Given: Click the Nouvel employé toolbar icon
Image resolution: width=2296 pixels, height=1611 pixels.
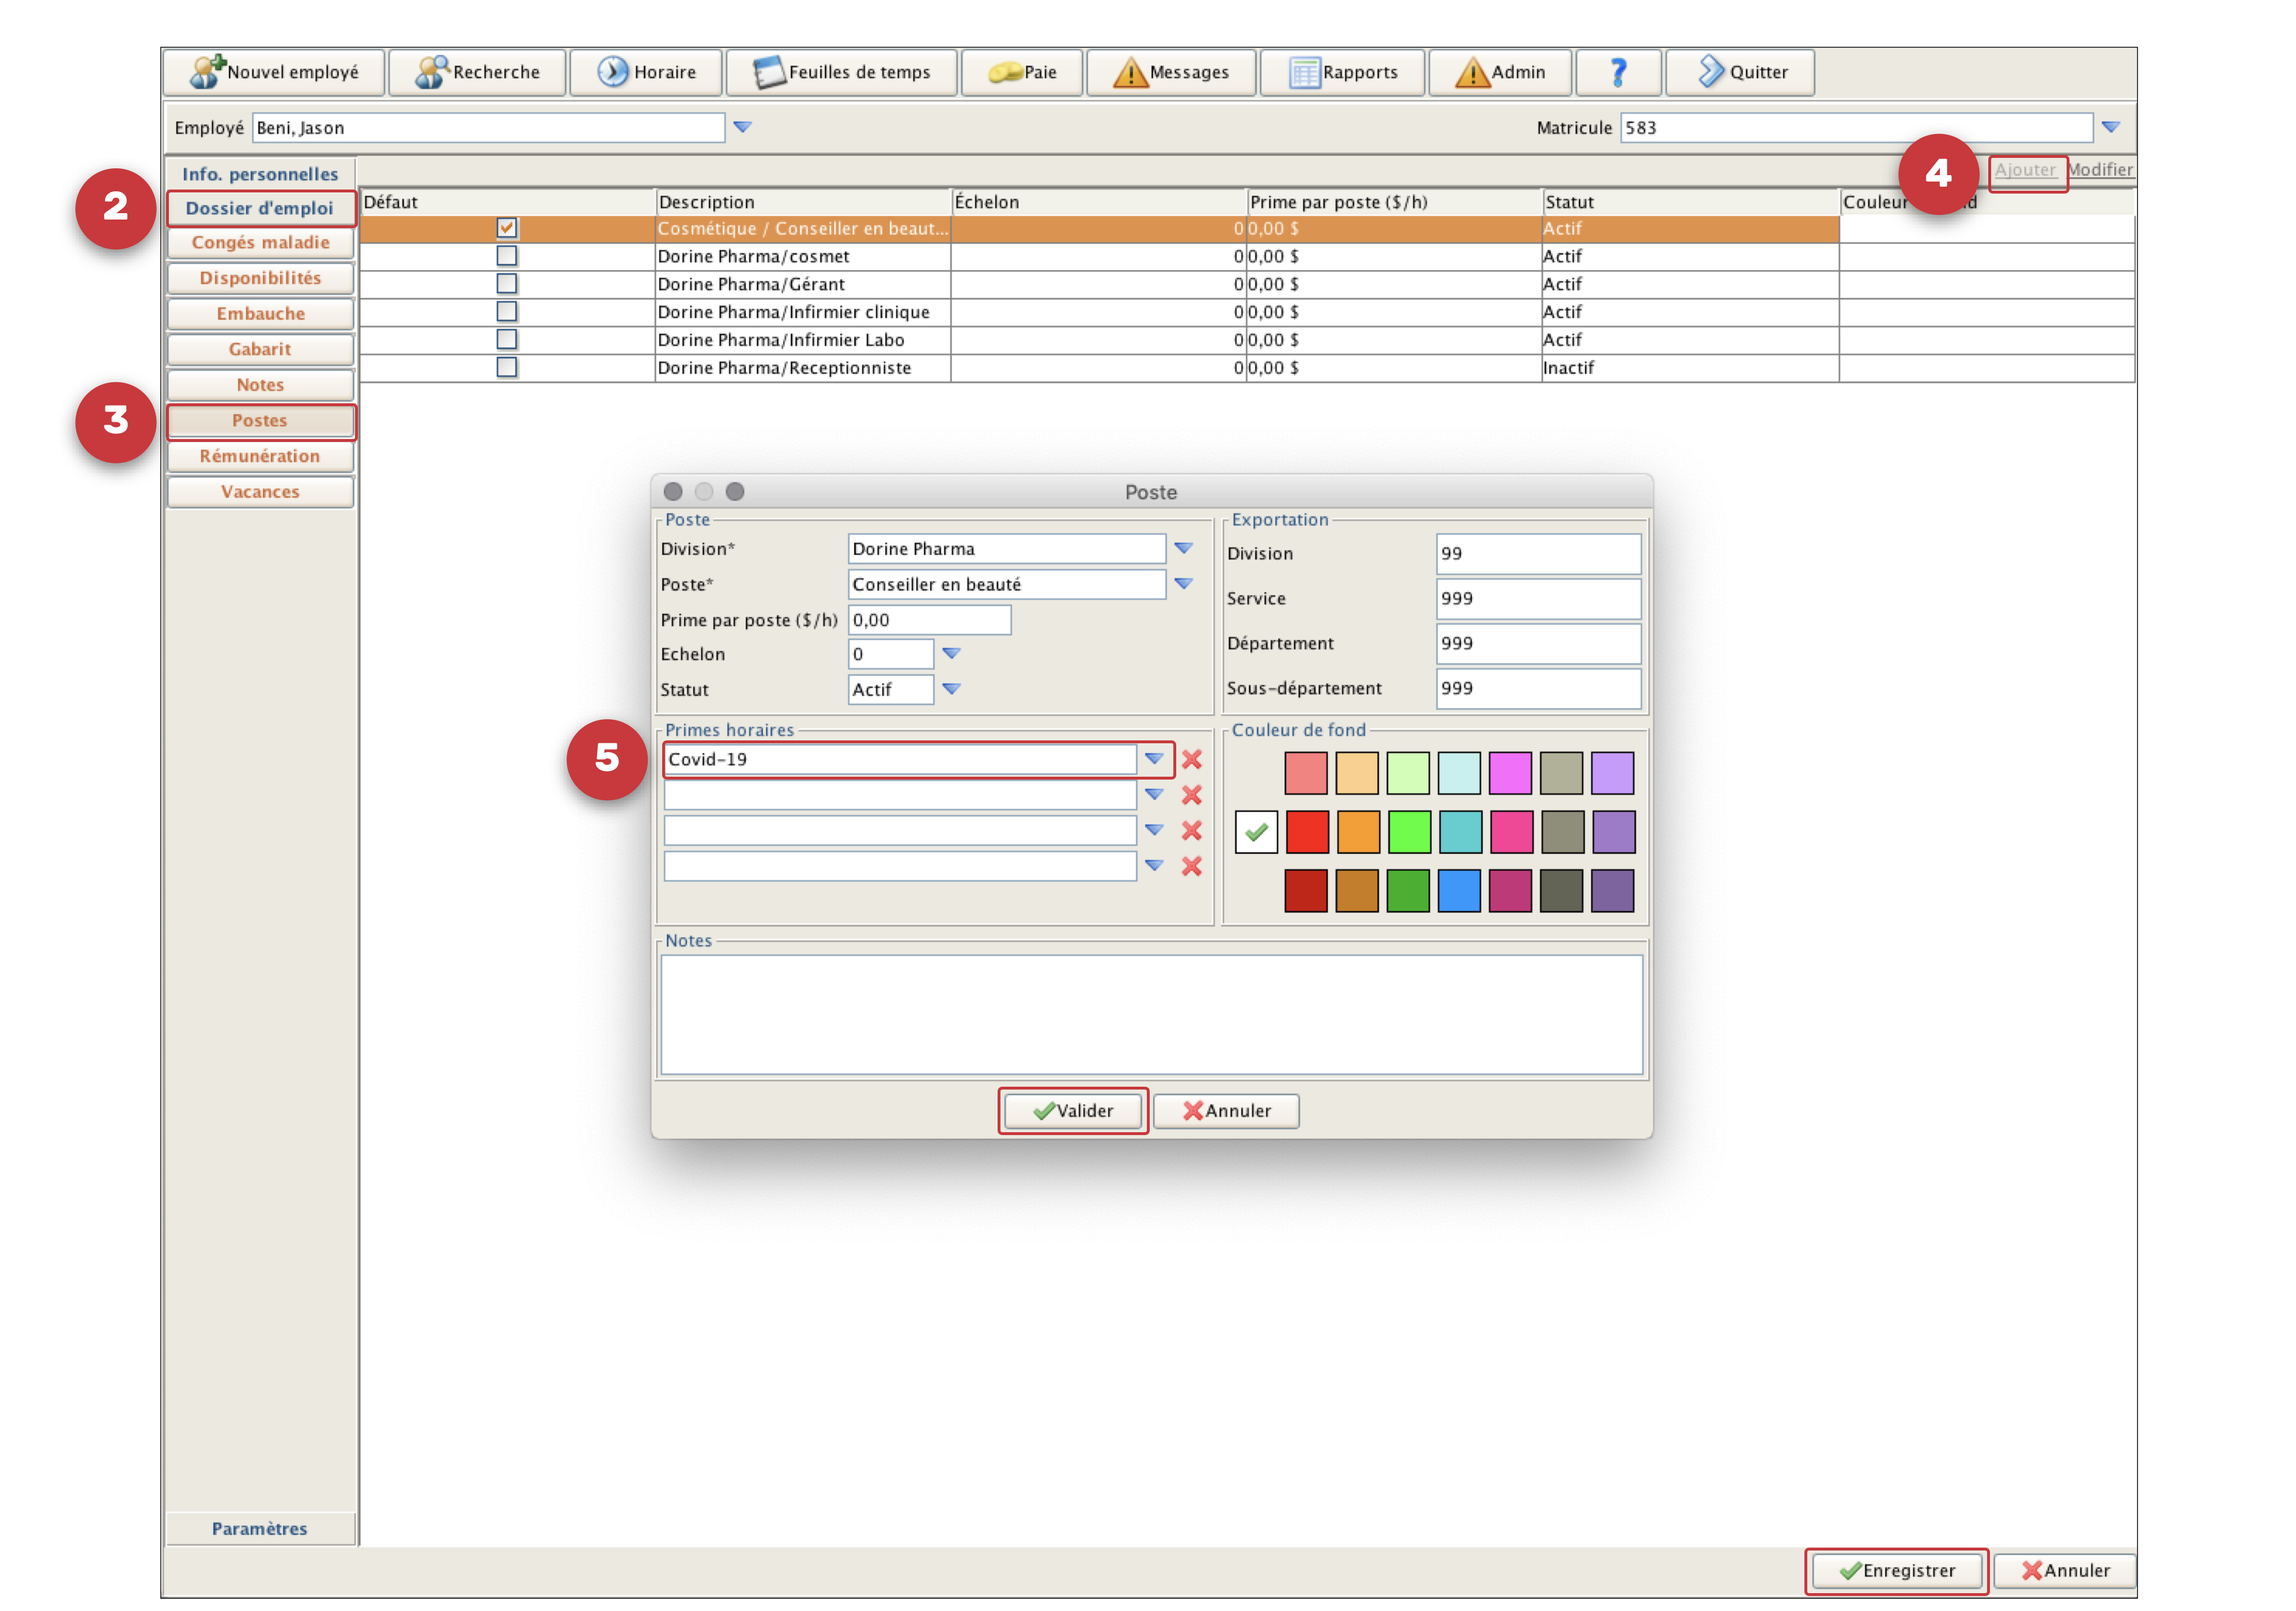Looking at the screenshot, I should pyautogui.click(x=208, y=72).
